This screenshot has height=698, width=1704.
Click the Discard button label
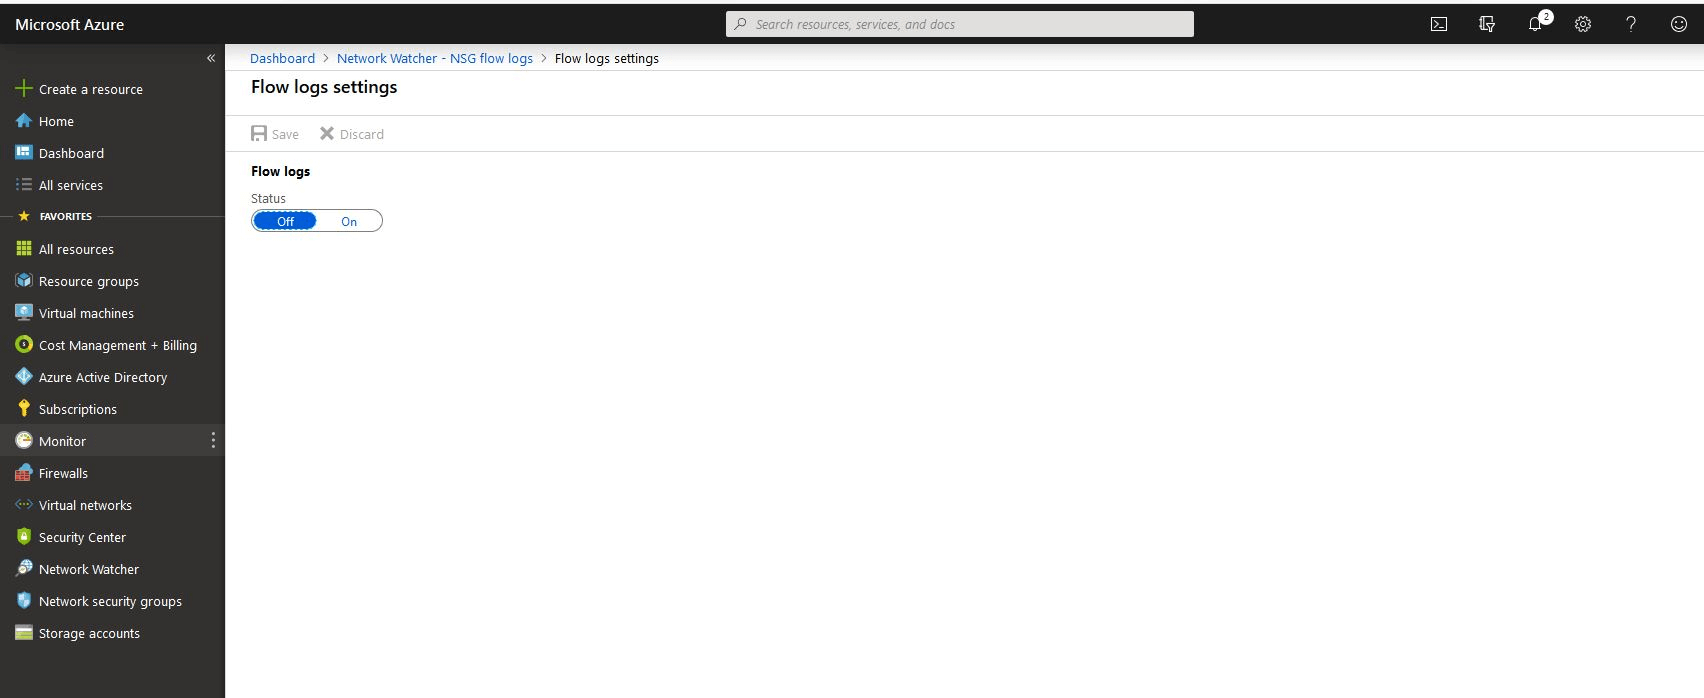tap(362, 134)
